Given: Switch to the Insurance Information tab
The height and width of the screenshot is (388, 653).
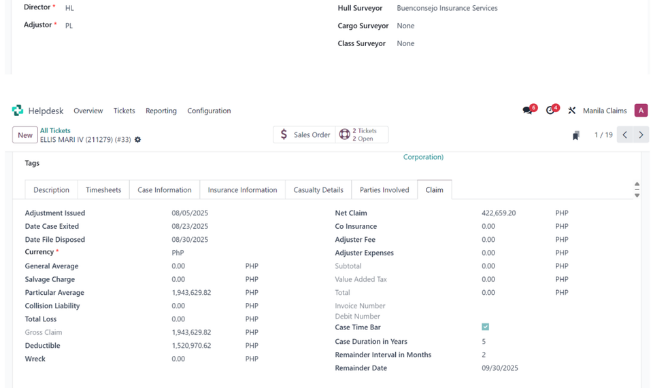Looking at the screenshot, I should [x=242, y=190].
